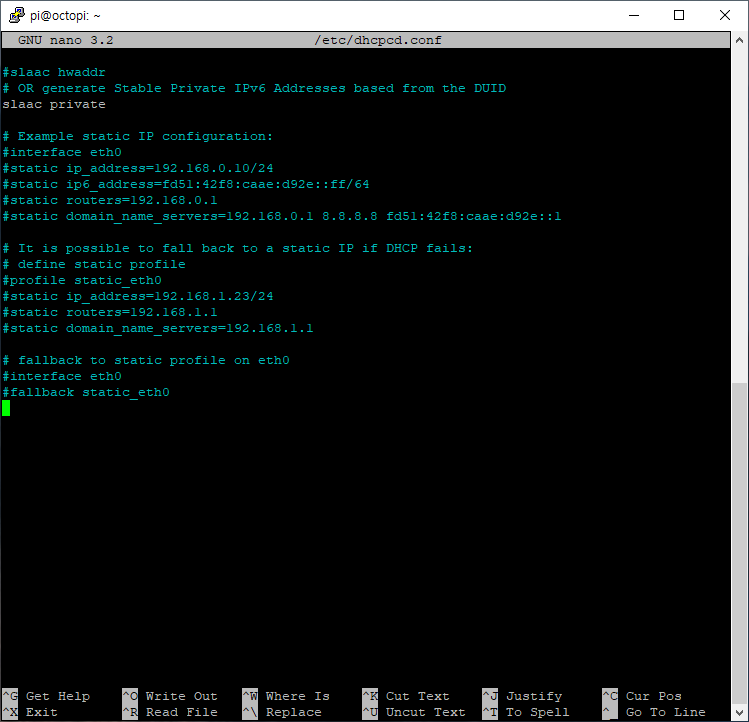749x722 pixels.
Task: Click the '#static ip6_address' line
Action: pyautogui.click(x=186, y=184)
